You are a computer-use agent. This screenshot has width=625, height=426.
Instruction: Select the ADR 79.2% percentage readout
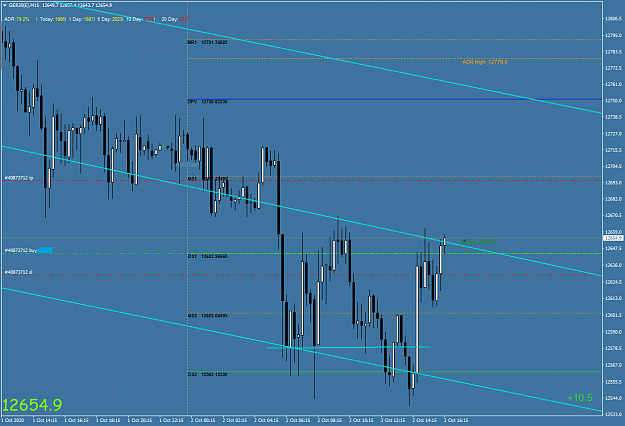(x=17, y=19)
